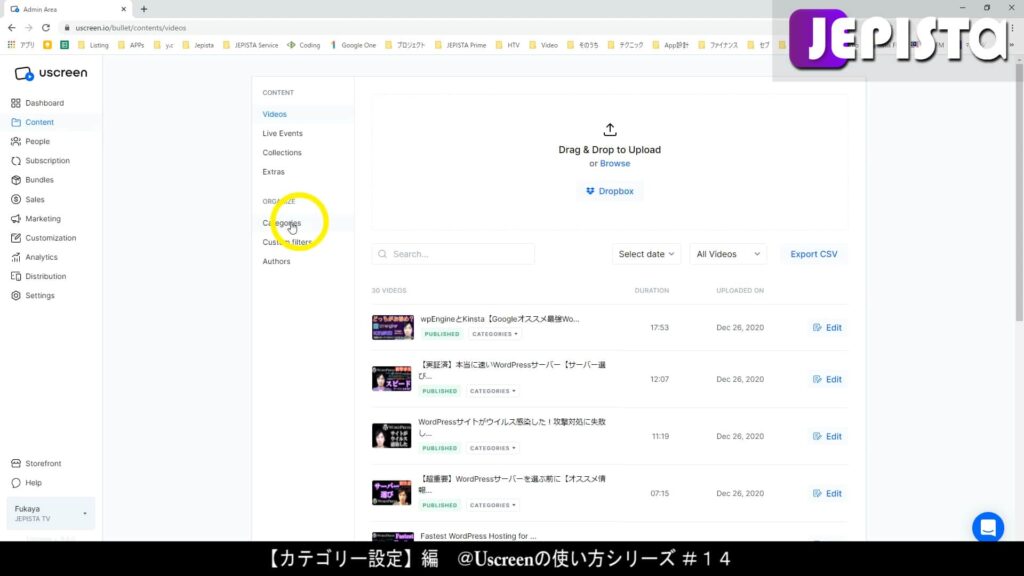The height and width of the screenshot is (576, 1024).
Task: Open a new browser tab
Action: [x=144, y=9]
